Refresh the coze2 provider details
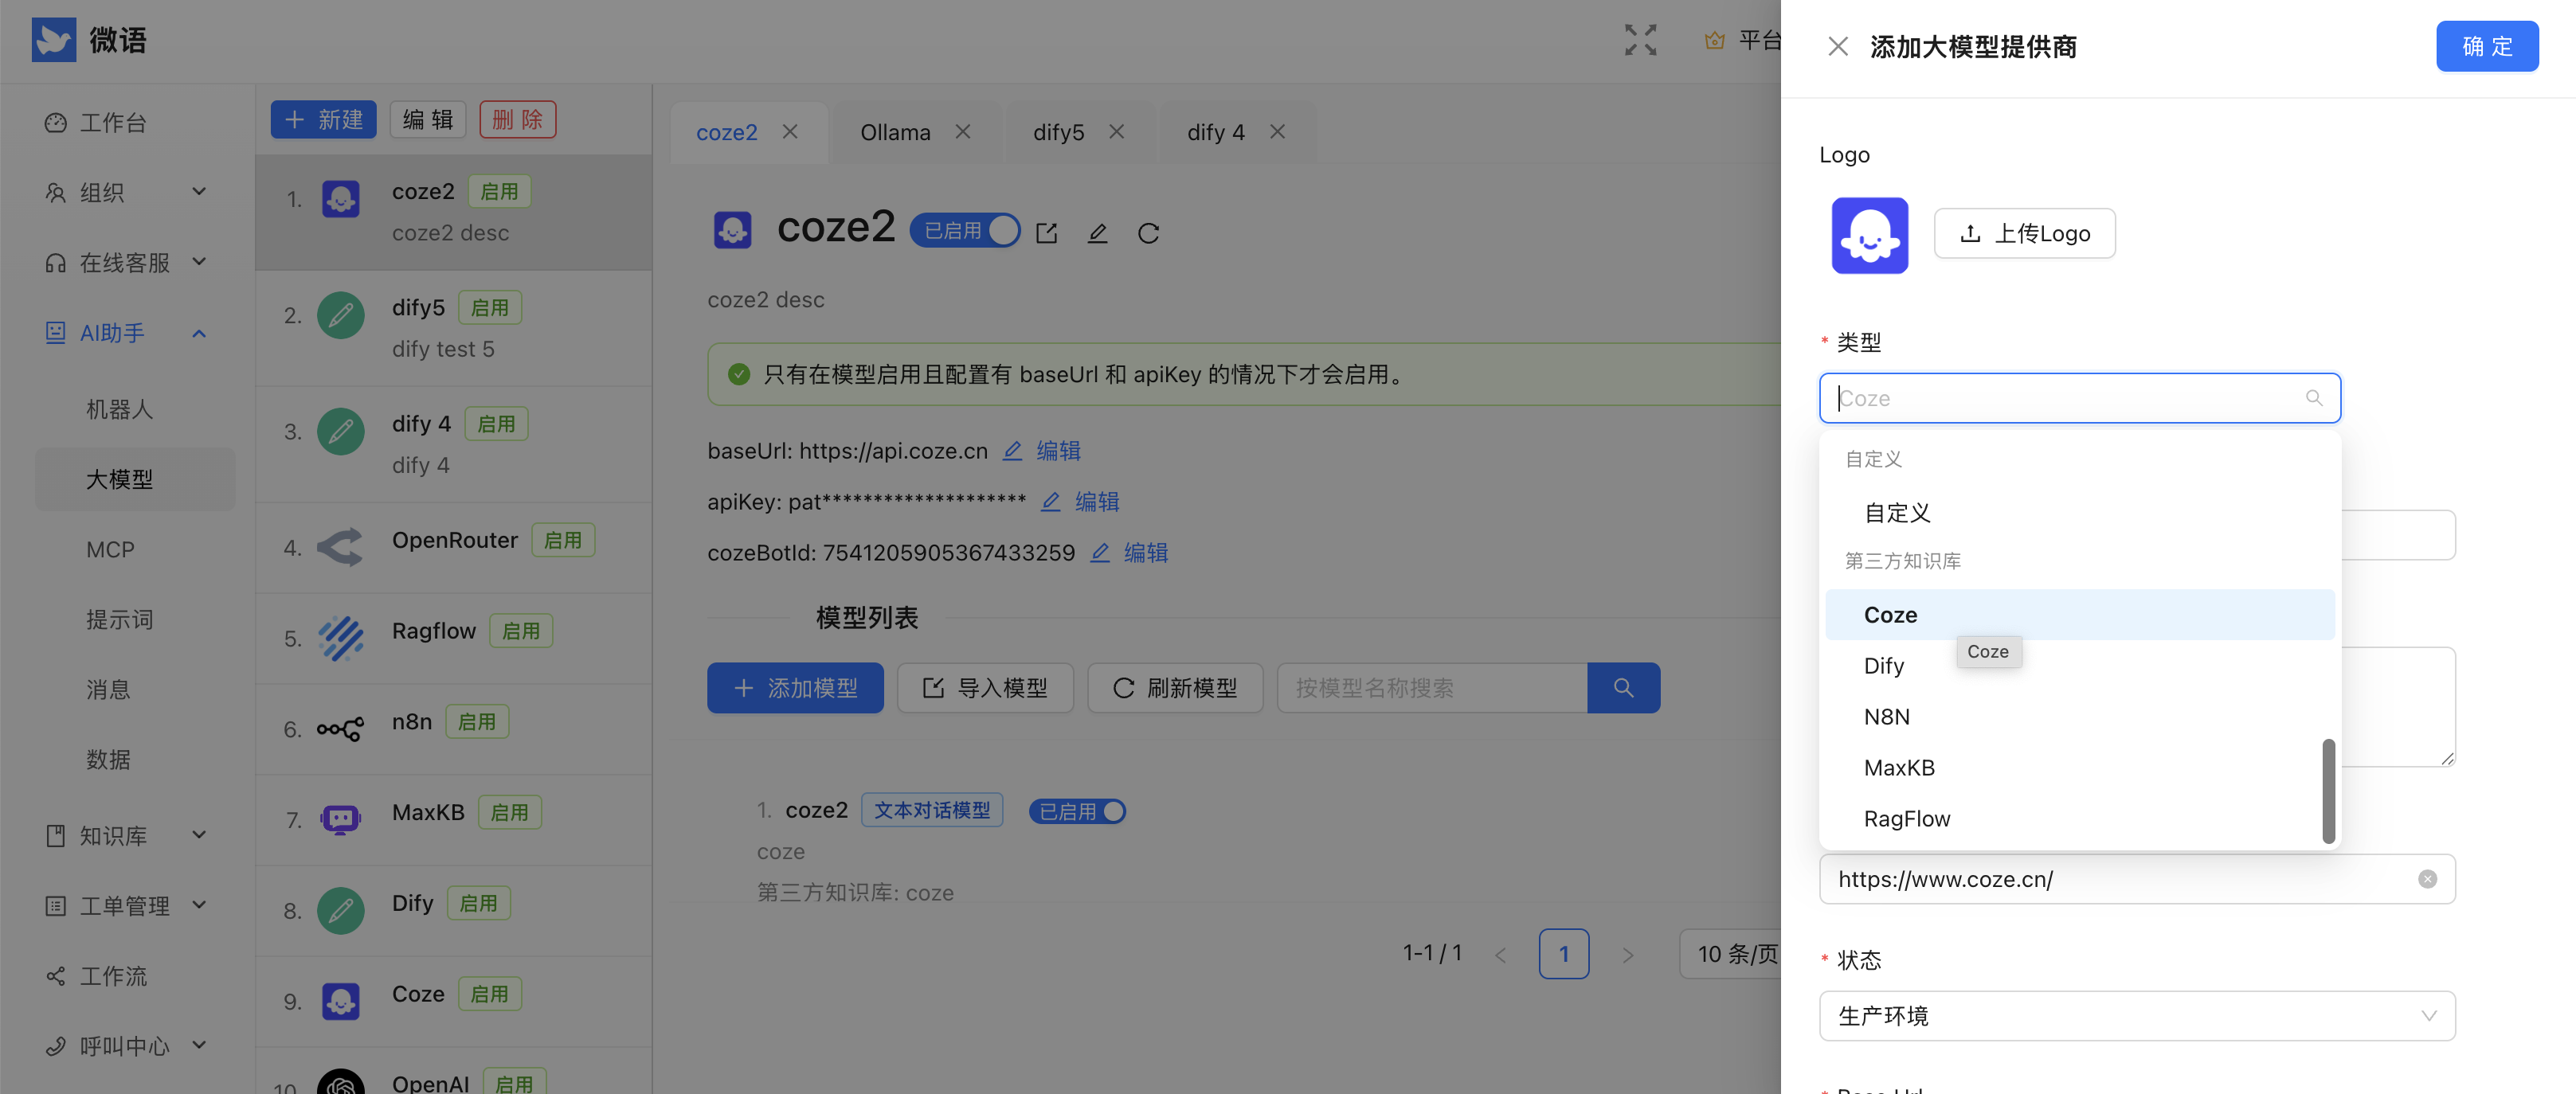2576x1094 pixels. point(1148,232)
